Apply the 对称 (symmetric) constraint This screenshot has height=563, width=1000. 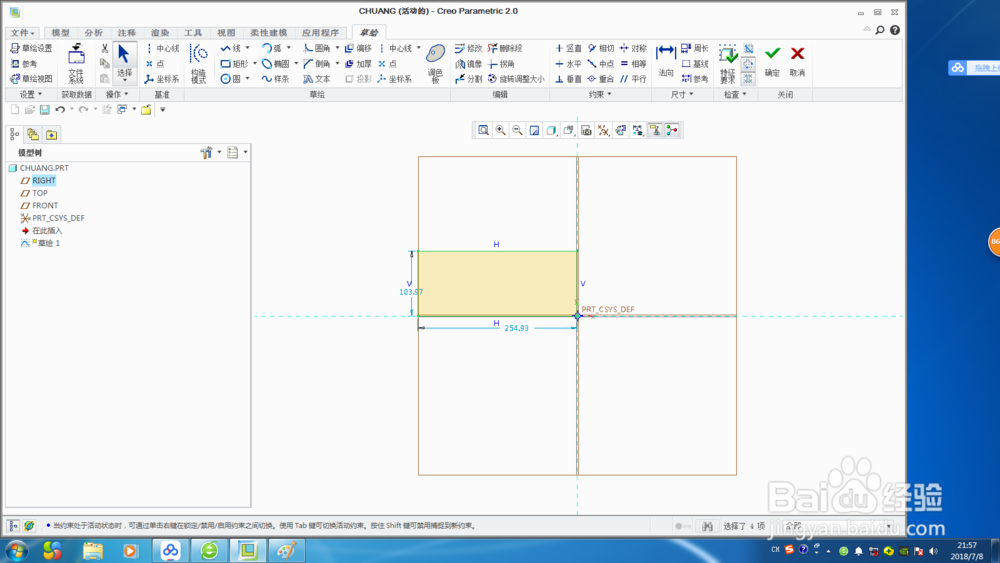pos(633,48)
